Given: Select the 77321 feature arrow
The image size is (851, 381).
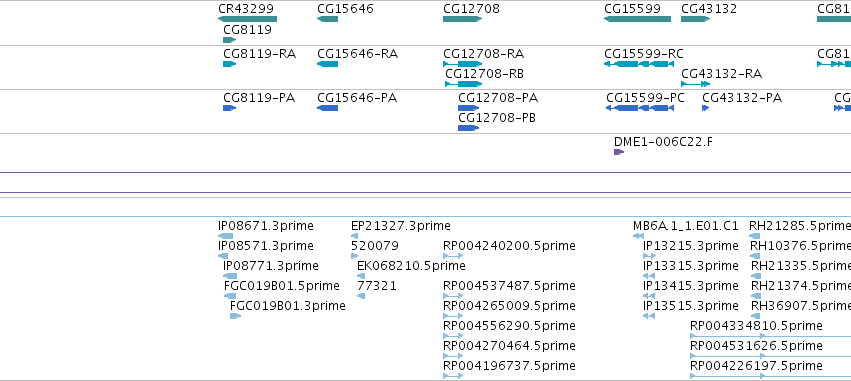Looking at the screenshot, I should (x=361, y=296).
